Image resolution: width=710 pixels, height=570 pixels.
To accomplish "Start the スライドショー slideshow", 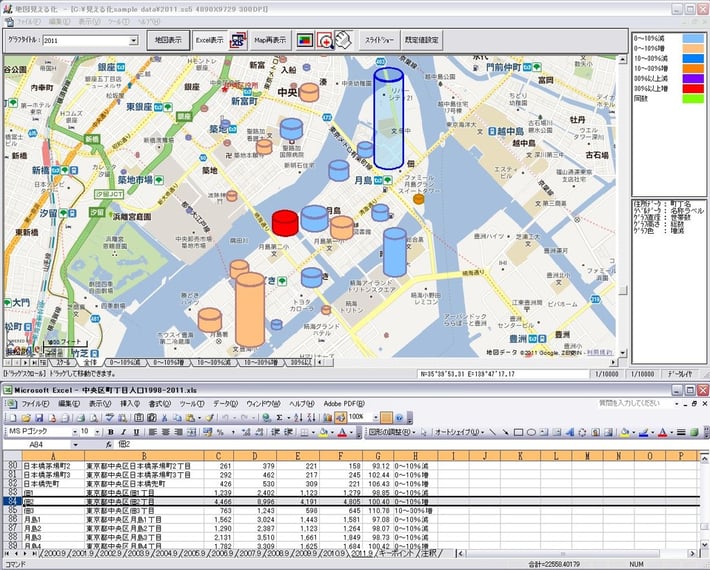I will click(378, 40).
